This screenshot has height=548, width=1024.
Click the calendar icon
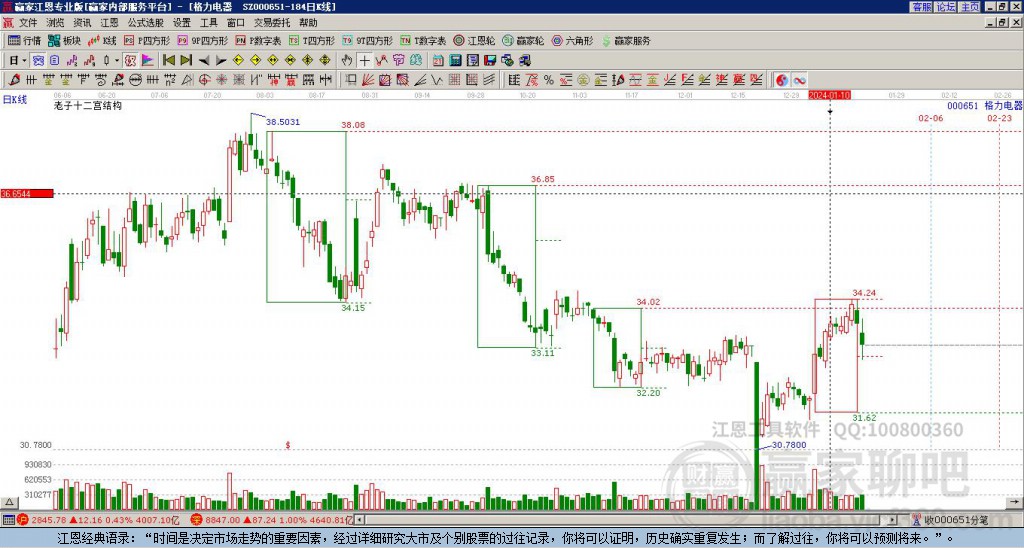tap(438, 61)
